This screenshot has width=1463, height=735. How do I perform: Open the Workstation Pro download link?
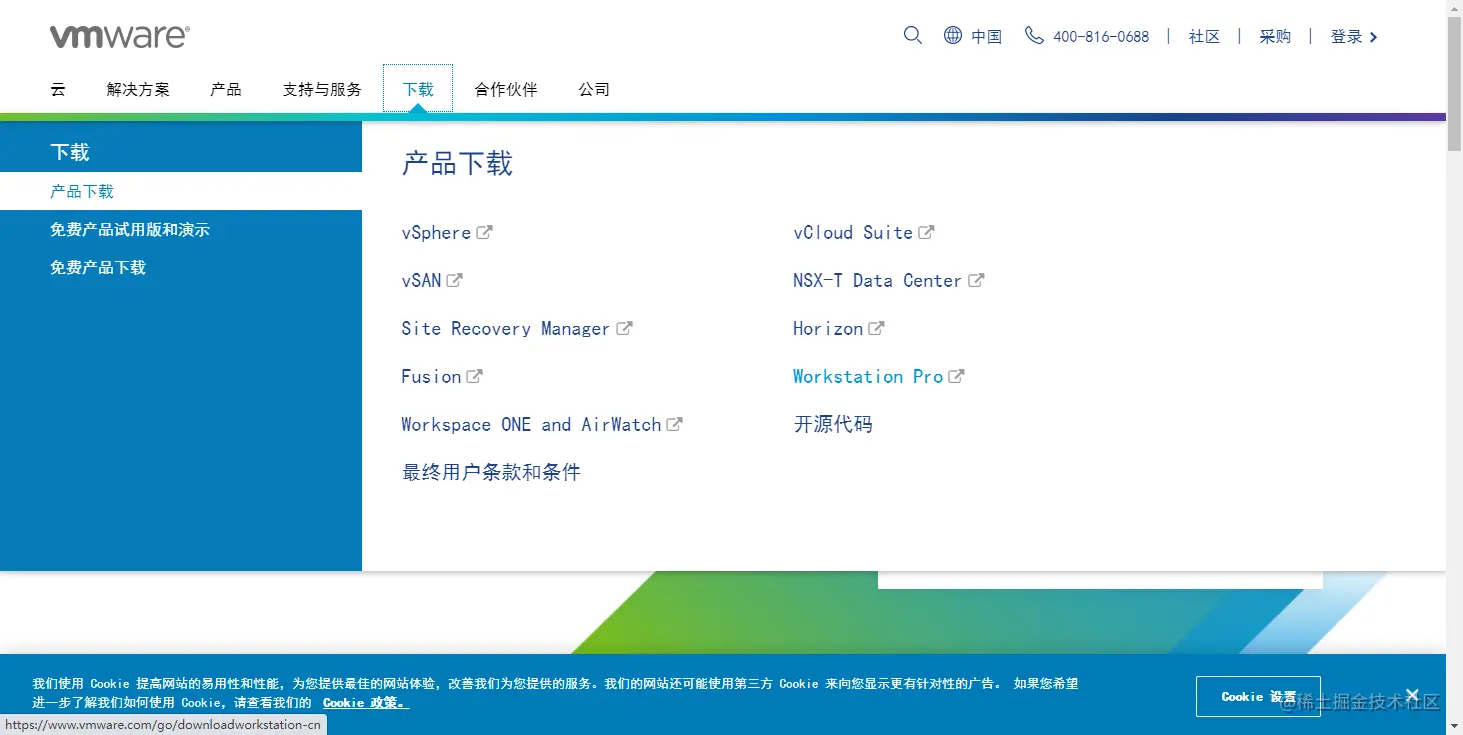868,376
